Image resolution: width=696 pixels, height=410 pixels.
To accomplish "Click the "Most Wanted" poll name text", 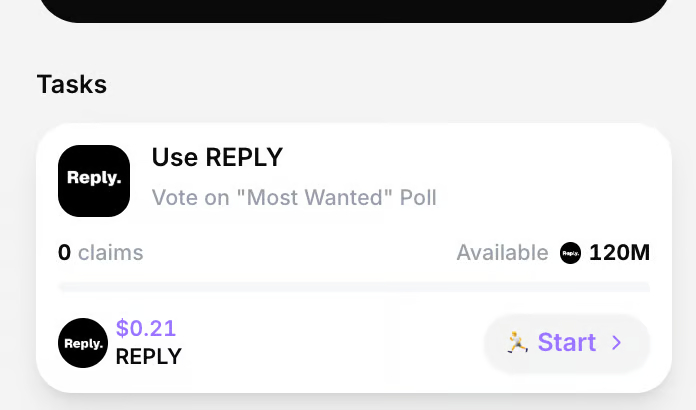I will click(313, 197).
